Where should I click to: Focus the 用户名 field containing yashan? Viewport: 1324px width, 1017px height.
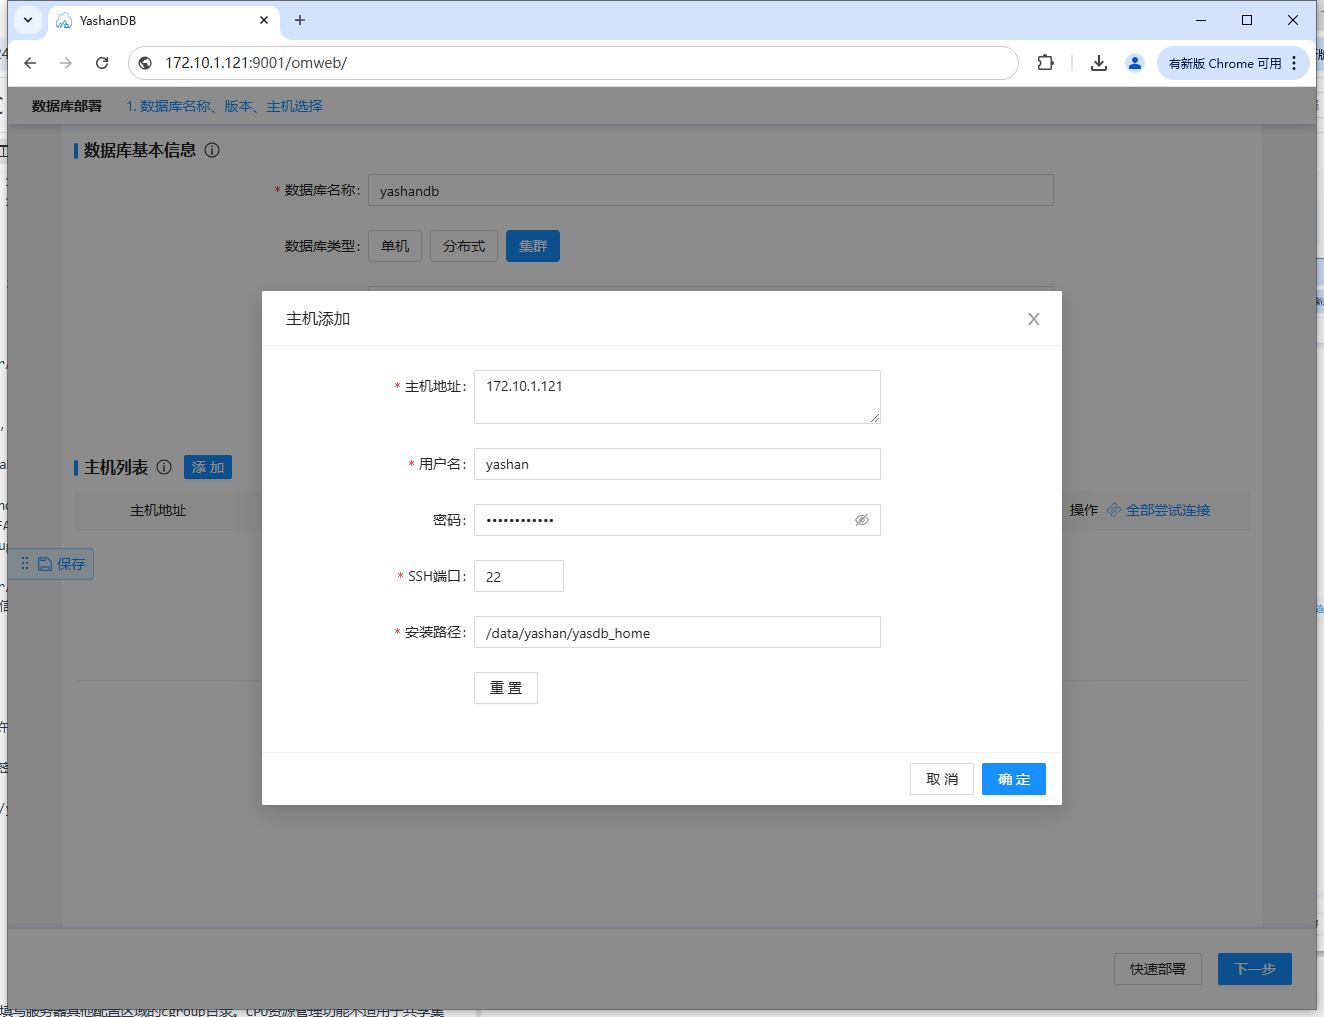(677, 464)
